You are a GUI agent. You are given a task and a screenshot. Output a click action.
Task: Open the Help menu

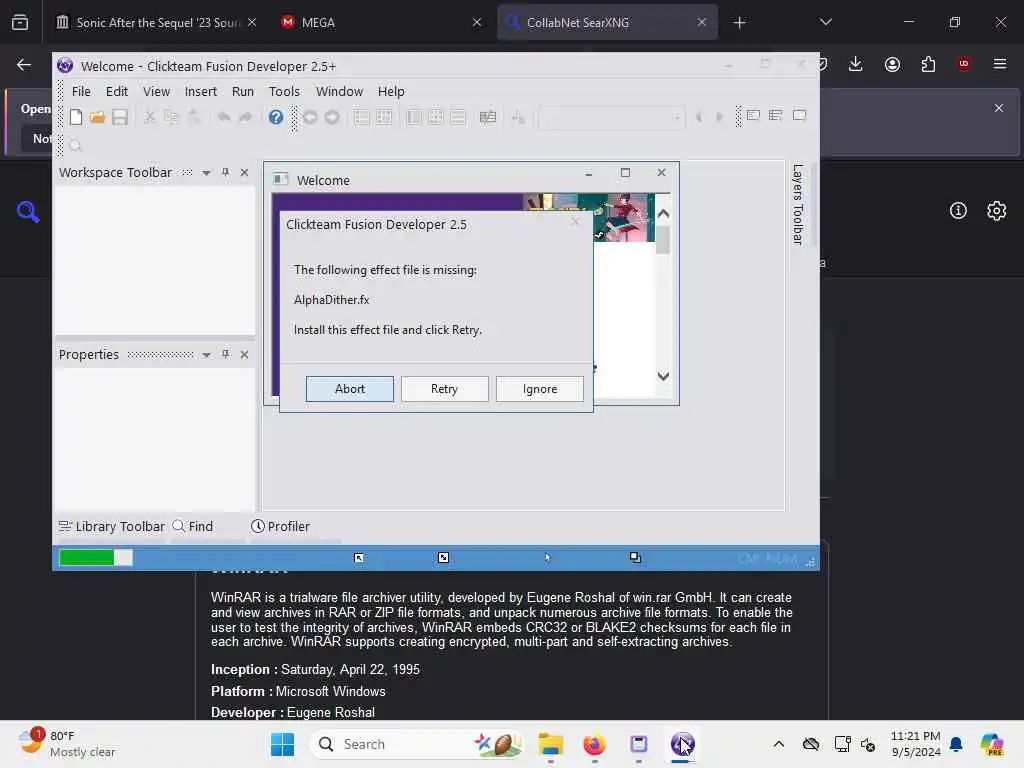[391, 91]
